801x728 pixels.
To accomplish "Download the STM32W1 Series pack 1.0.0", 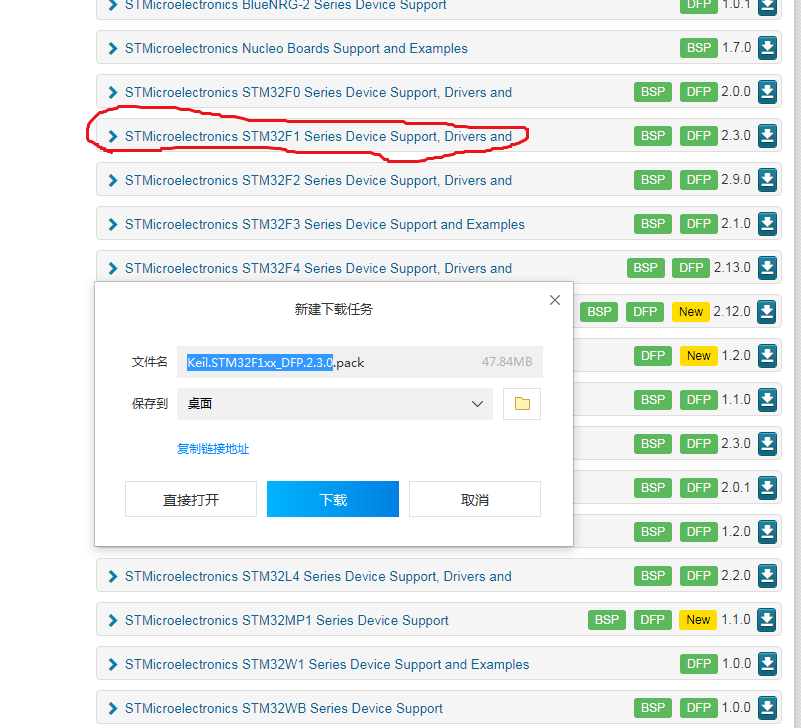I will point(767,663).
